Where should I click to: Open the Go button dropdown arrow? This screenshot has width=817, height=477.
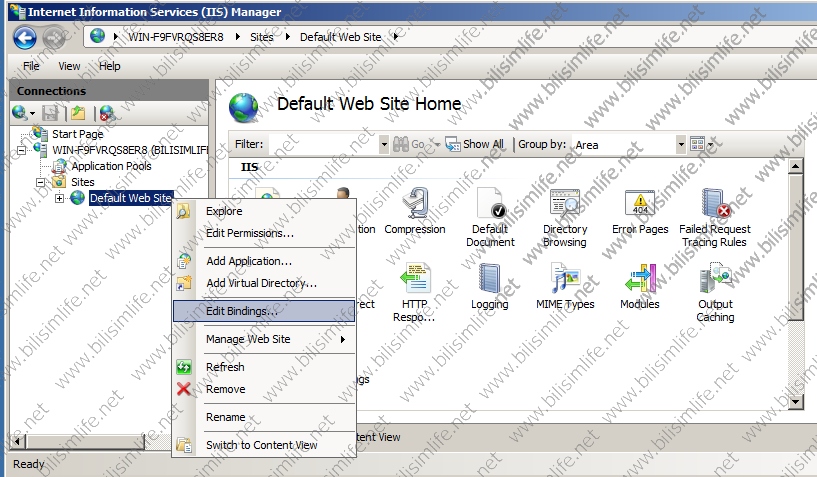click(x=438, y=144)
